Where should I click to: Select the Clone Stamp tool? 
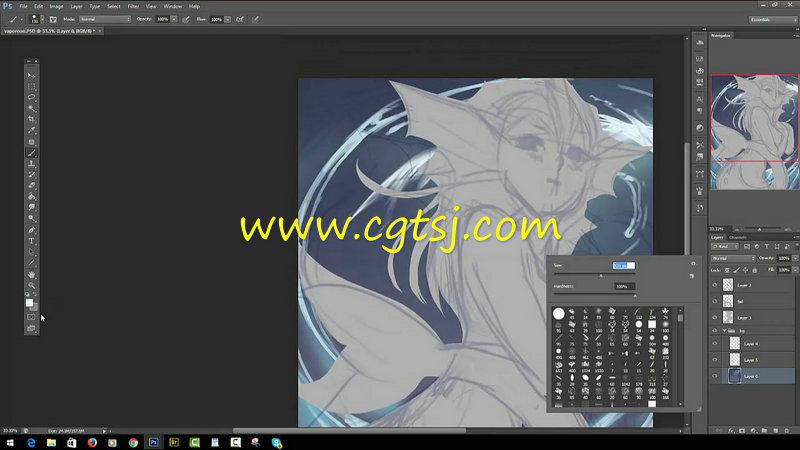[31, 164]
